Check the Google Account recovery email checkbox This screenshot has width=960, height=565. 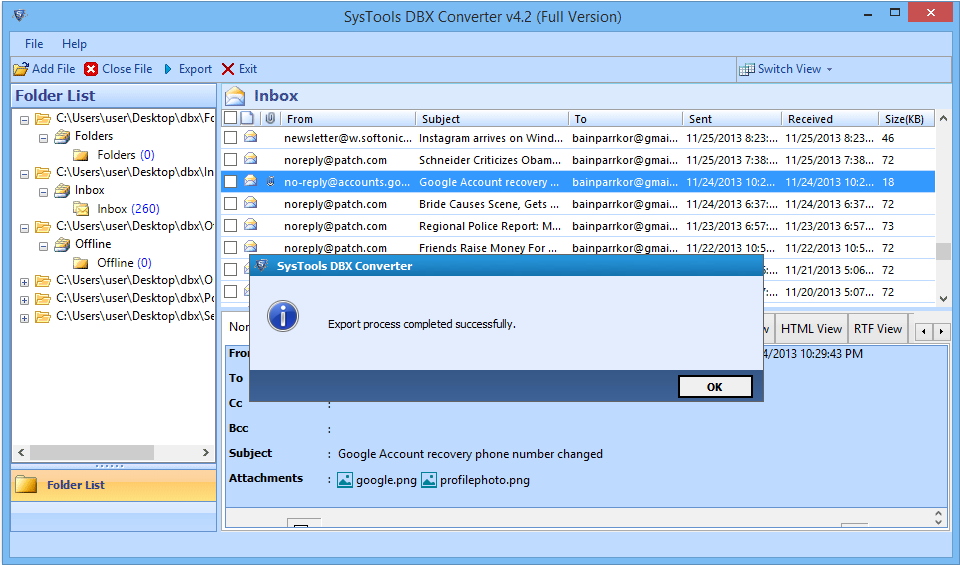(x=230, y=182)
